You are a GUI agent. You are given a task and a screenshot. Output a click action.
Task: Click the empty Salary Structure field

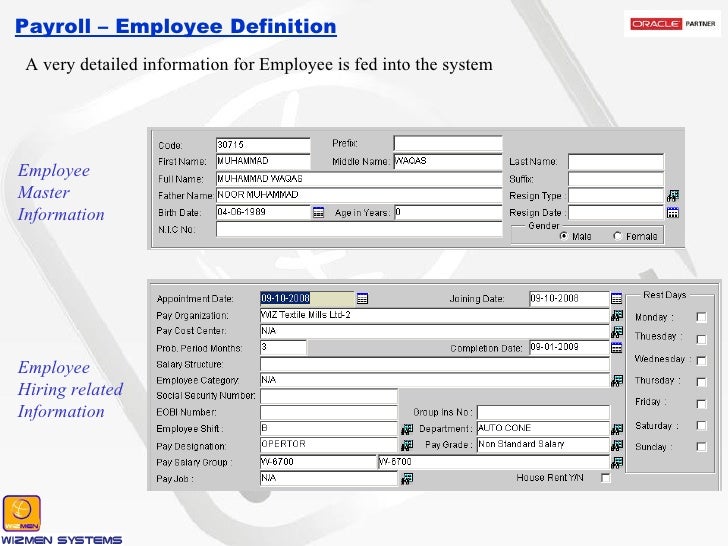point(435,364)
